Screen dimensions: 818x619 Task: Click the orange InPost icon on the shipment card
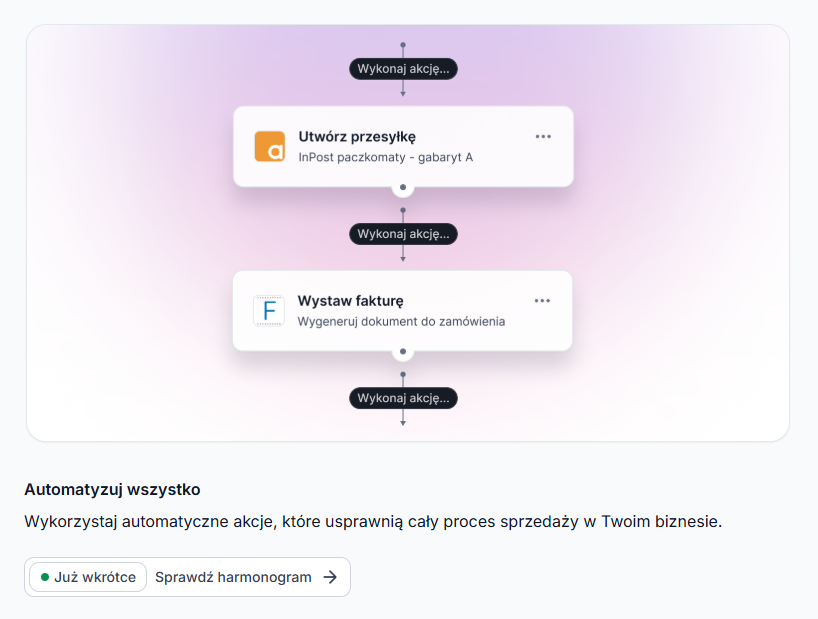tap(269, 146)
